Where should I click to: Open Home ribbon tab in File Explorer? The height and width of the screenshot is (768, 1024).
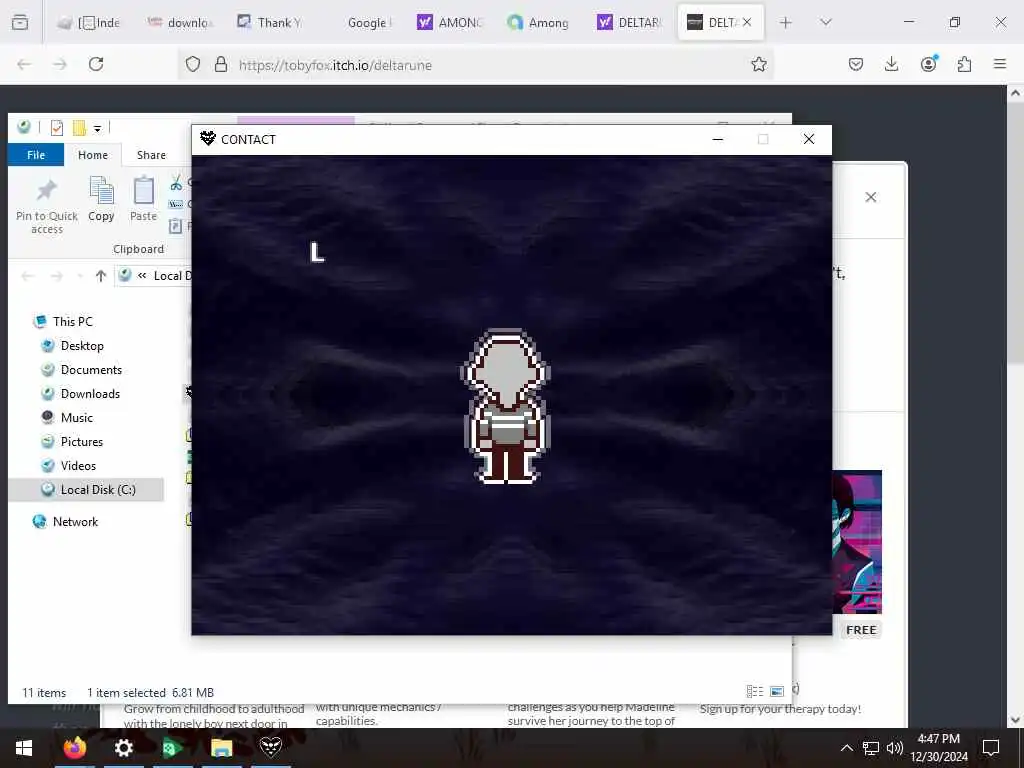tap(93, 155)
